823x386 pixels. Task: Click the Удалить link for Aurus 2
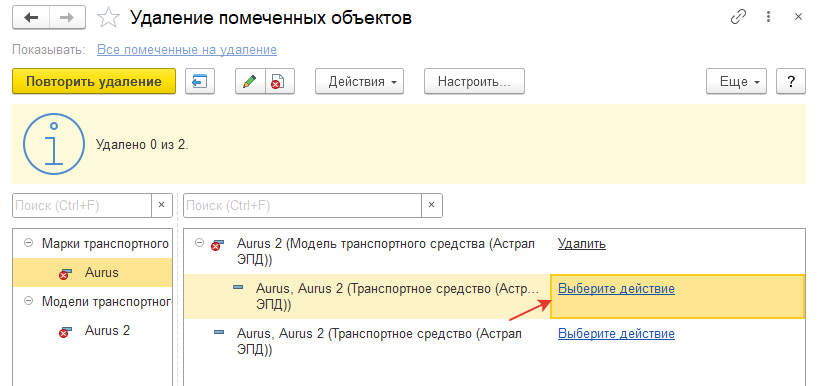coord(582,244)
